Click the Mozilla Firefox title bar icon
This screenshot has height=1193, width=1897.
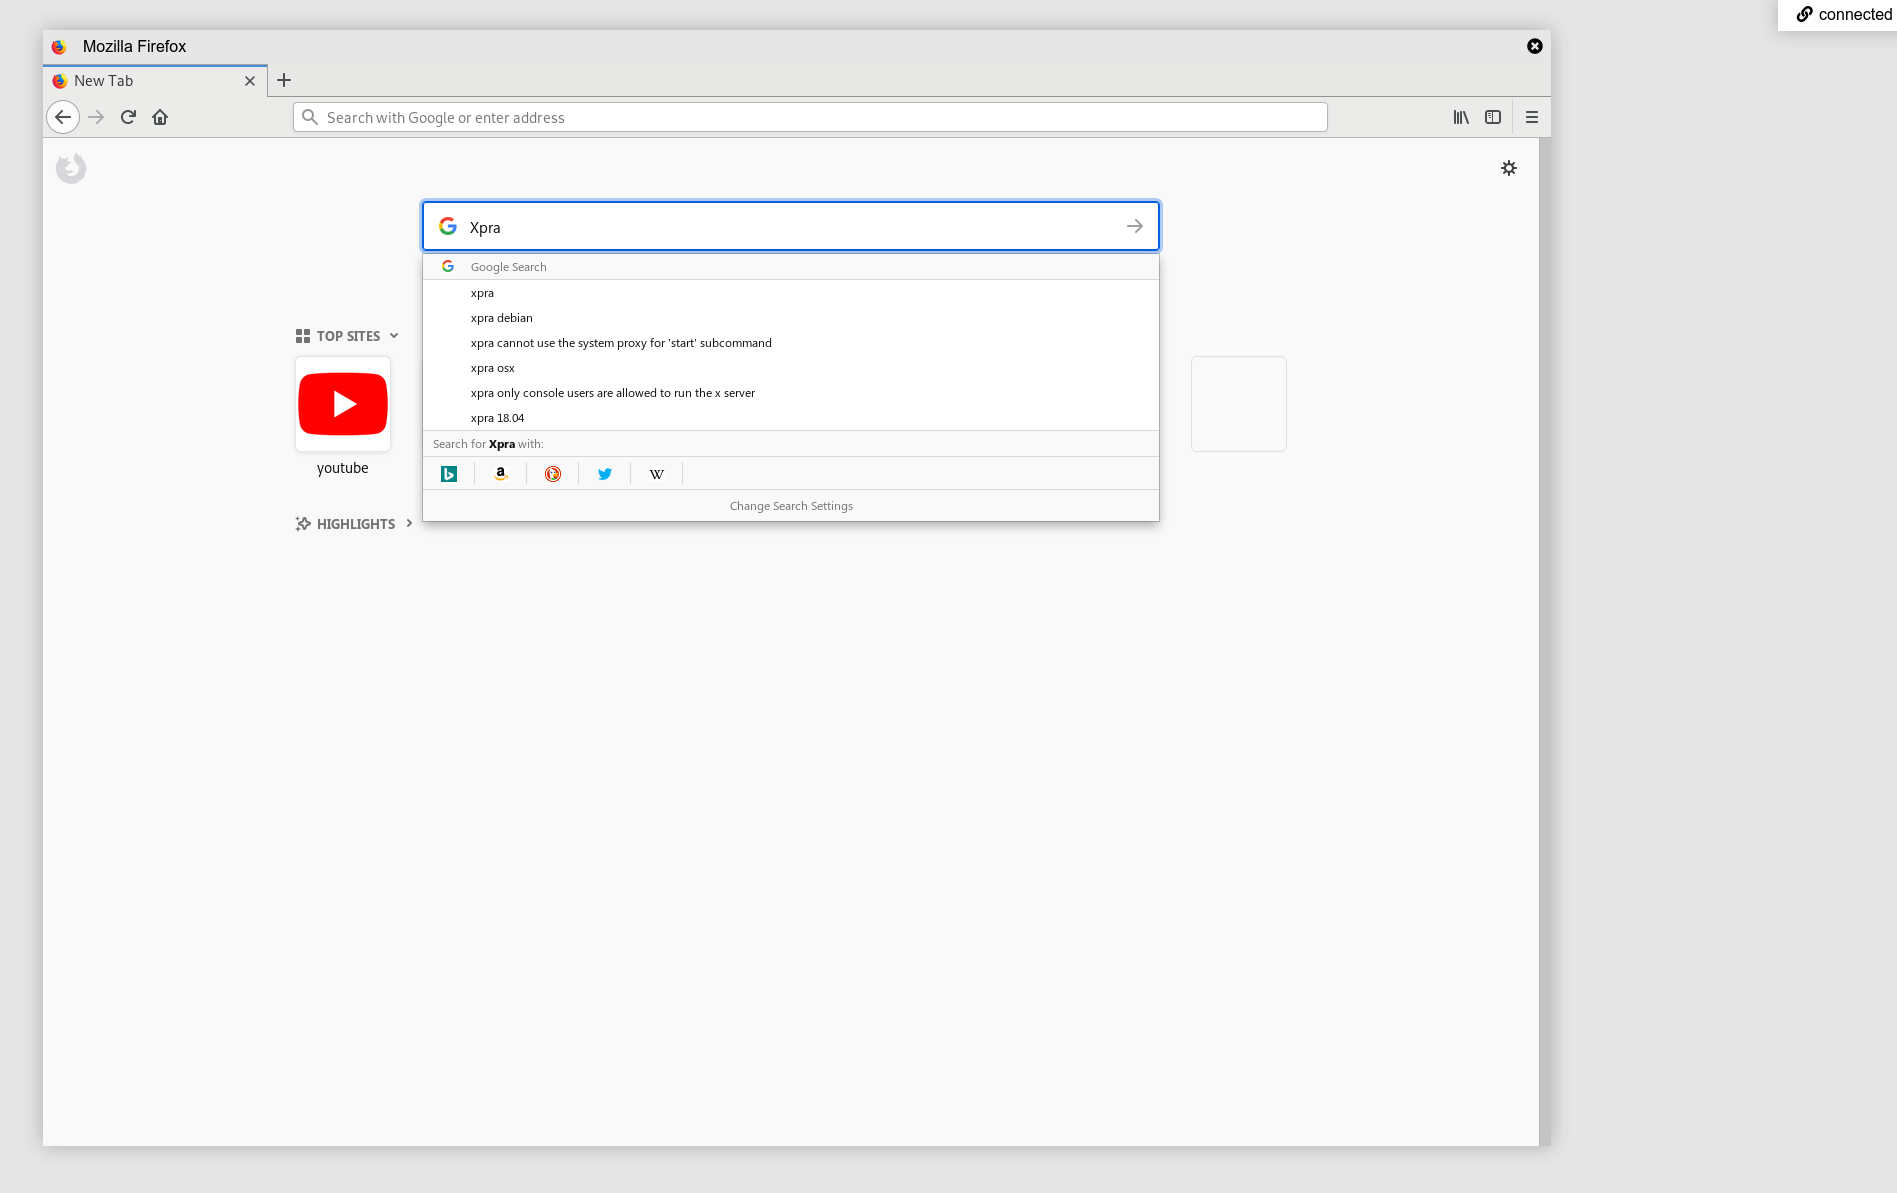59,47
